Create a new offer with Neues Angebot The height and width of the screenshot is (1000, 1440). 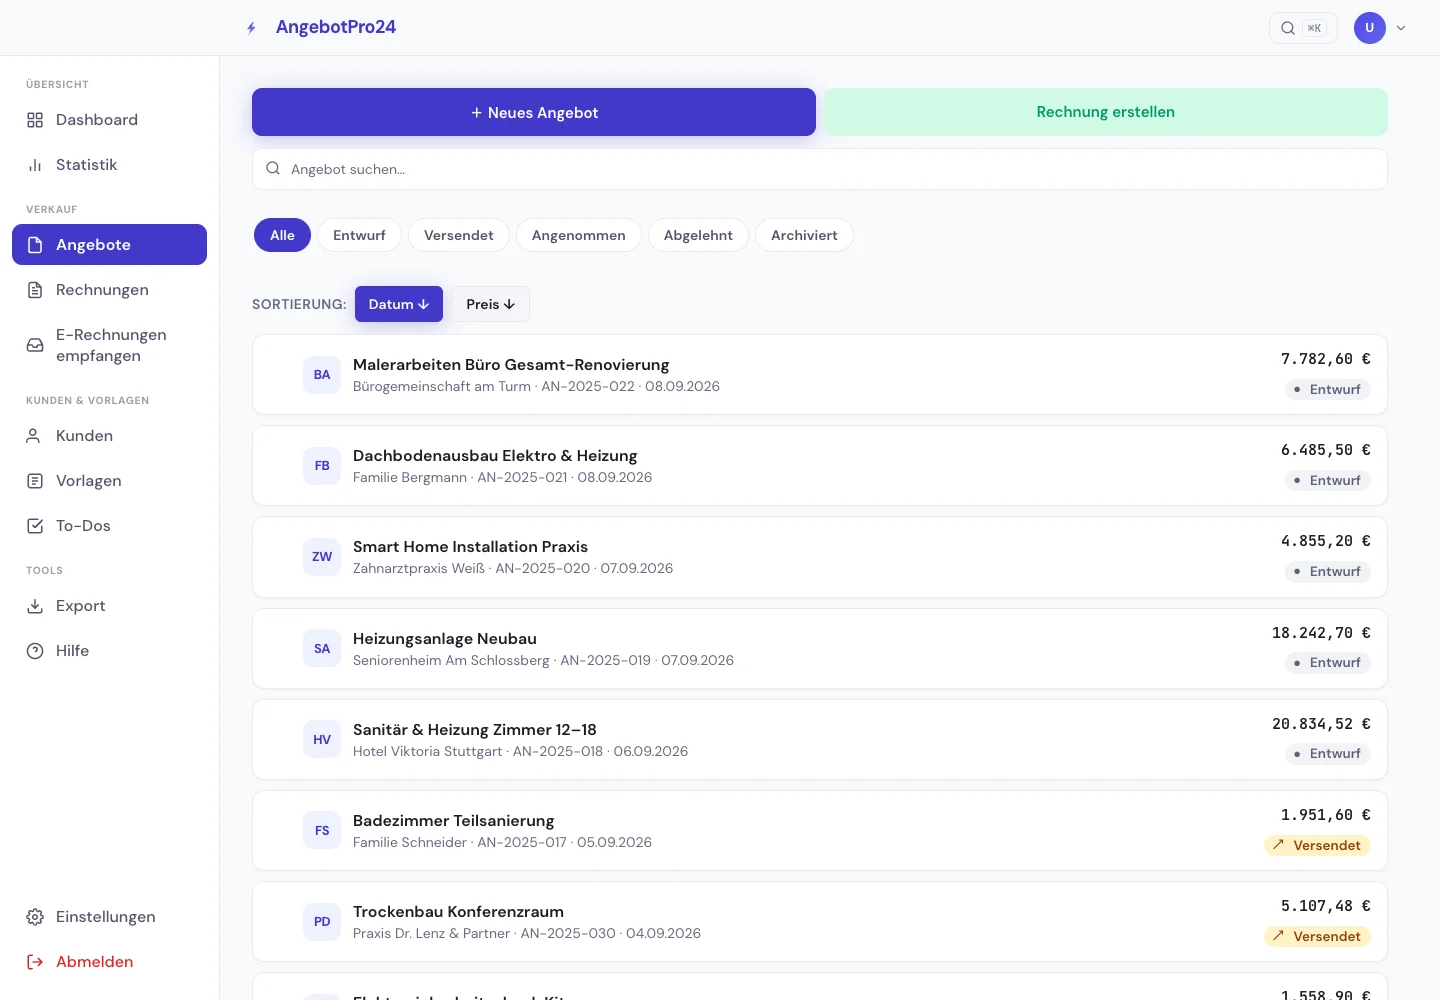(534, 112)
